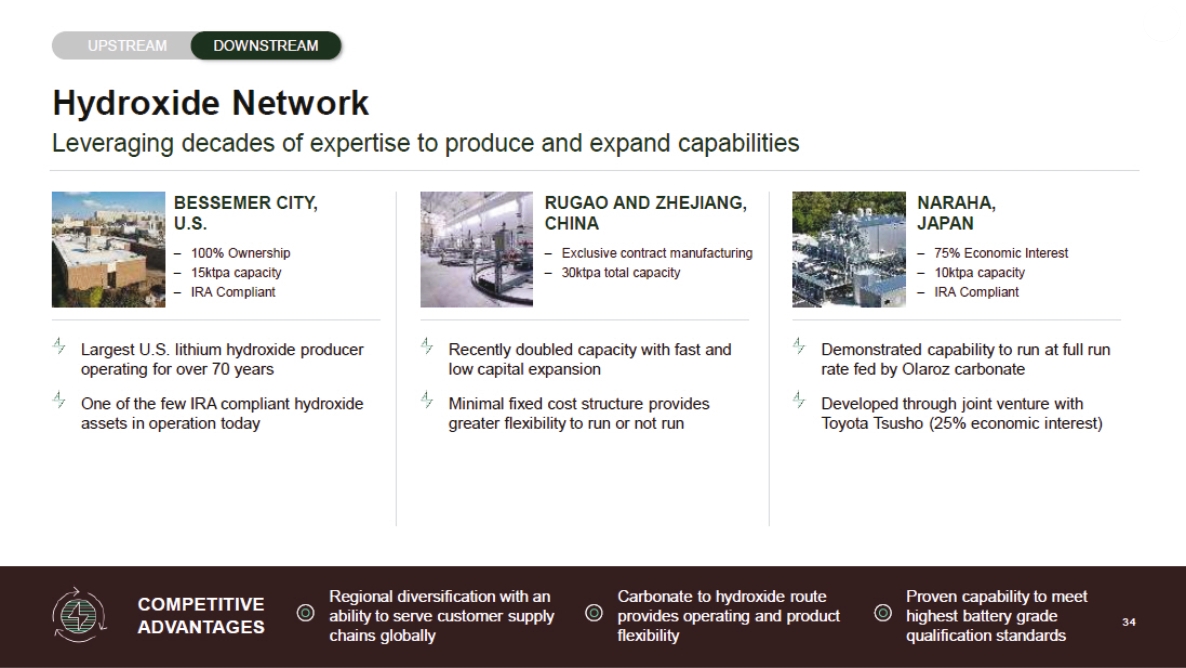Click the 75% Economic Interest line

(x=1001, y=253)
